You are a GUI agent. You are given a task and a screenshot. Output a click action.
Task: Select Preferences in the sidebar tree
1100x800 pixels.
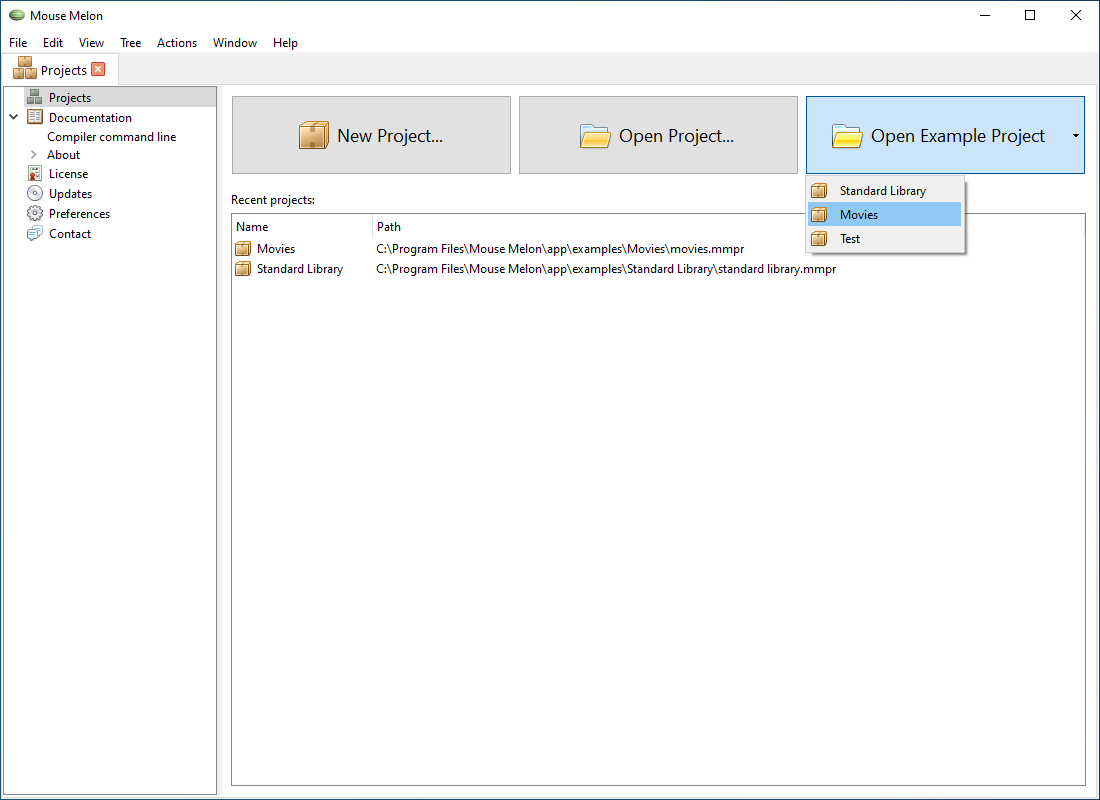pos(79,213)
